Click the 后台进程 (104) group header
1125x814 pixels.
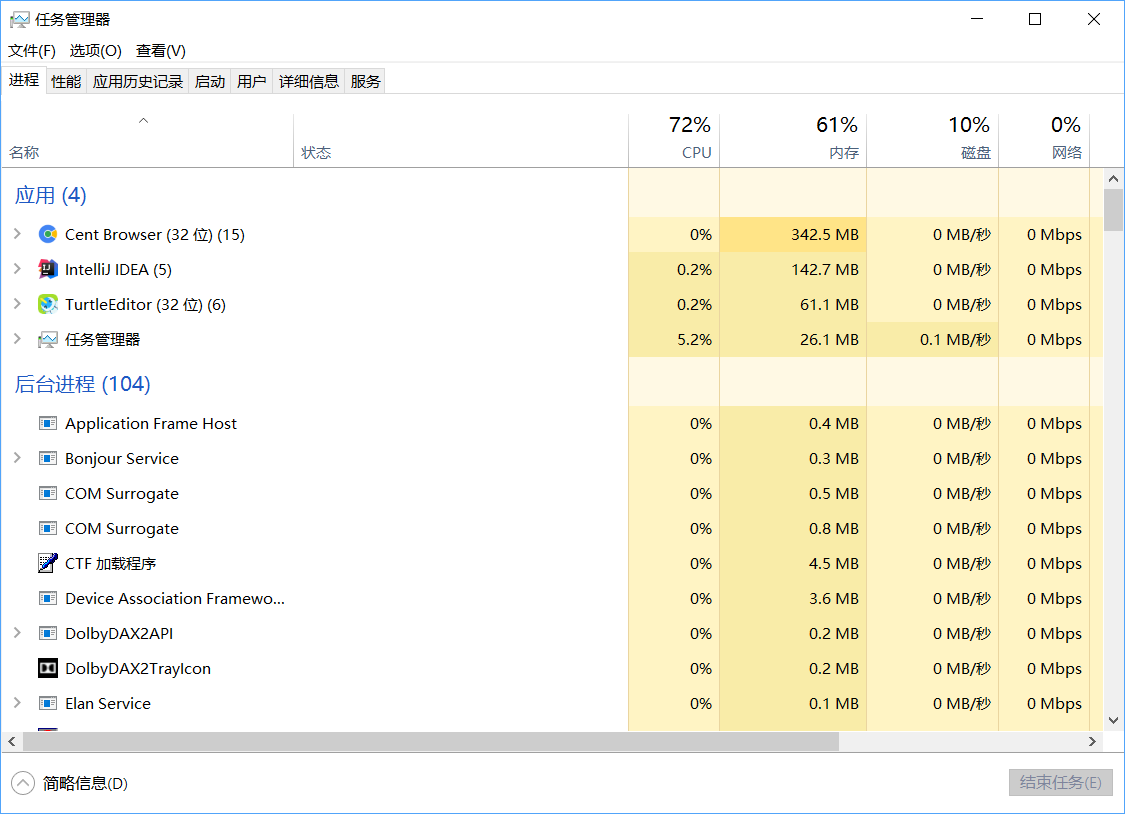83,384
